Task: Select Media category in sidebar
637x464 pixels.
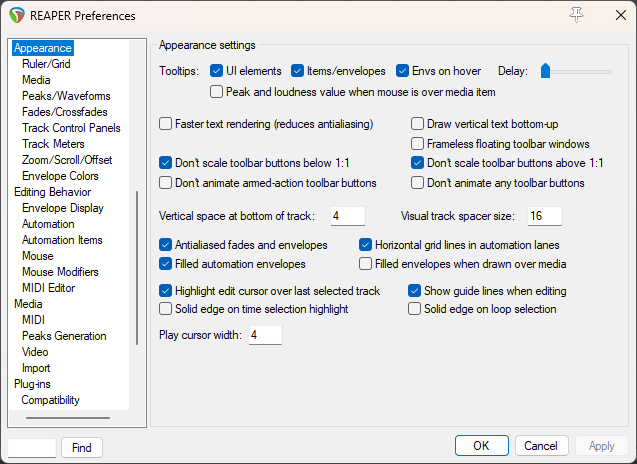Action: point(28,304)
